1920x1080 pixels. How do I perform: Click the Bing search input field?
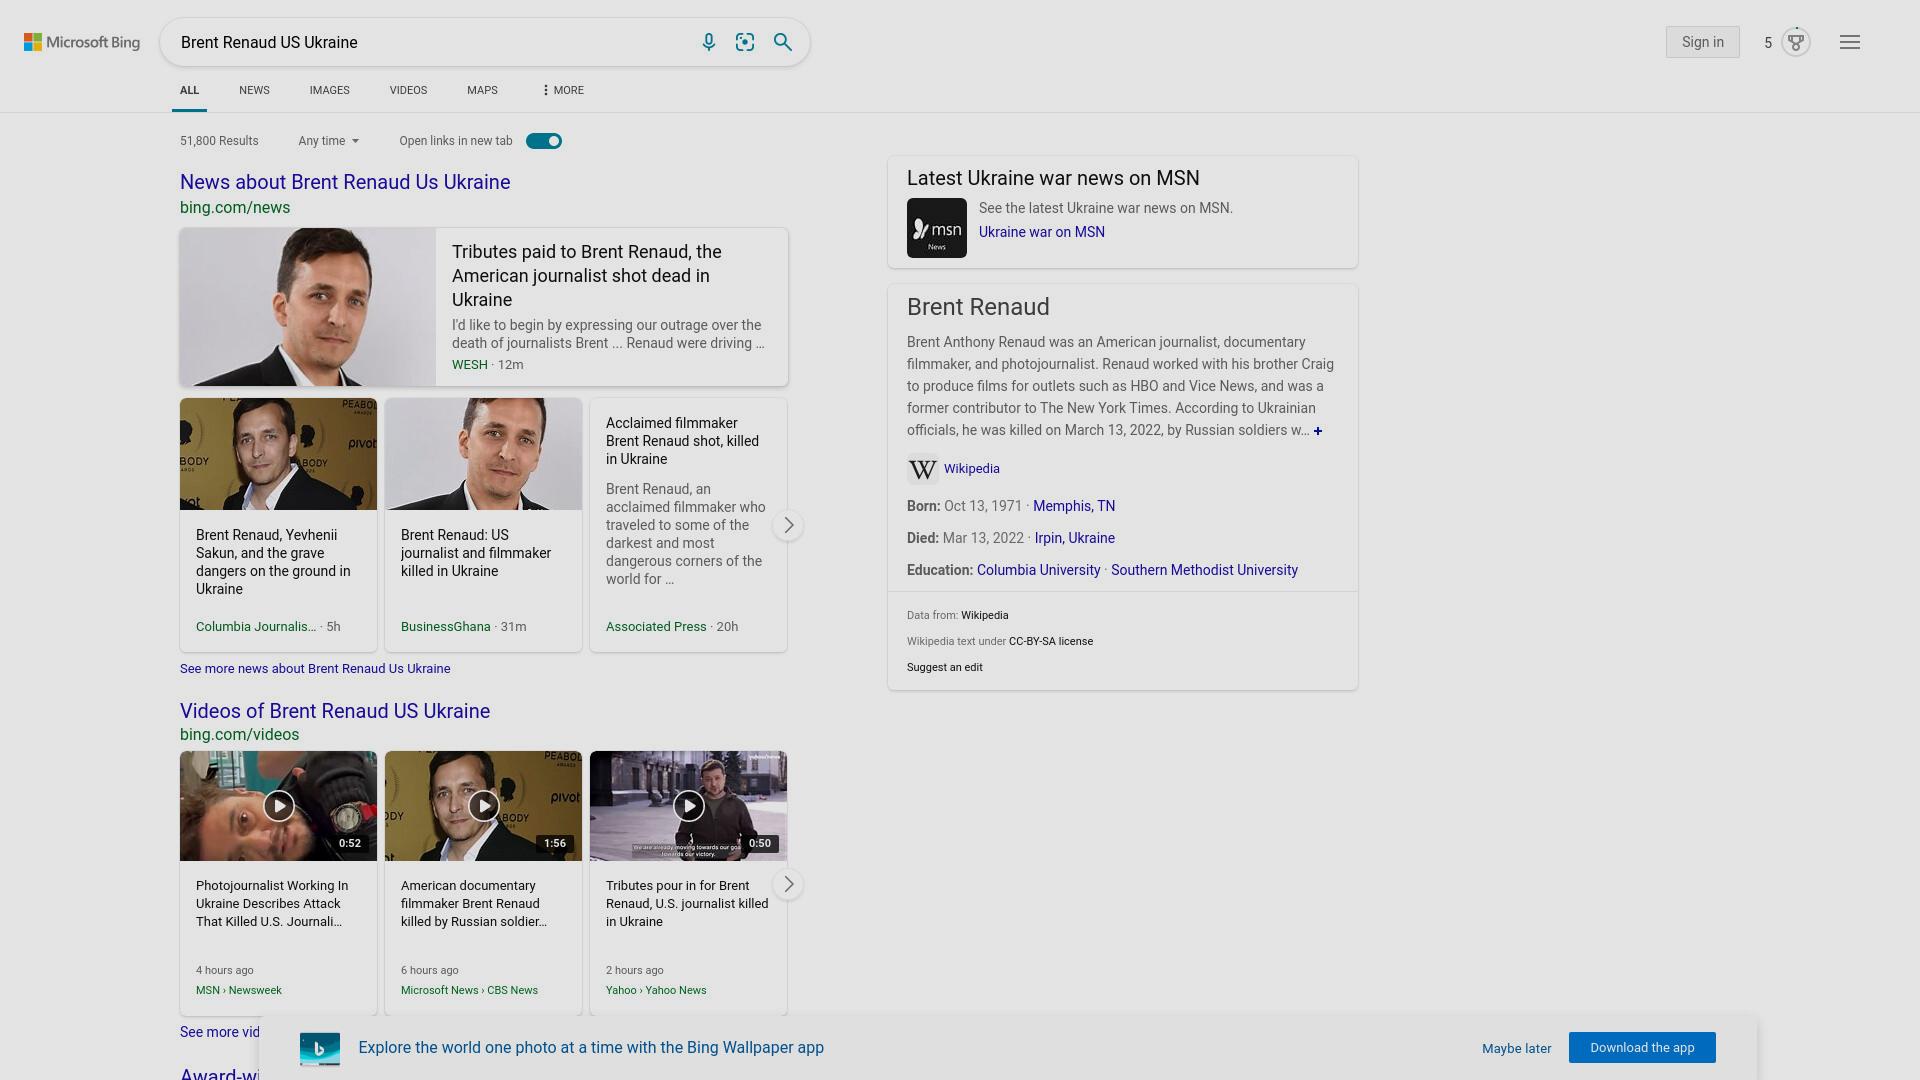[430, 42]
